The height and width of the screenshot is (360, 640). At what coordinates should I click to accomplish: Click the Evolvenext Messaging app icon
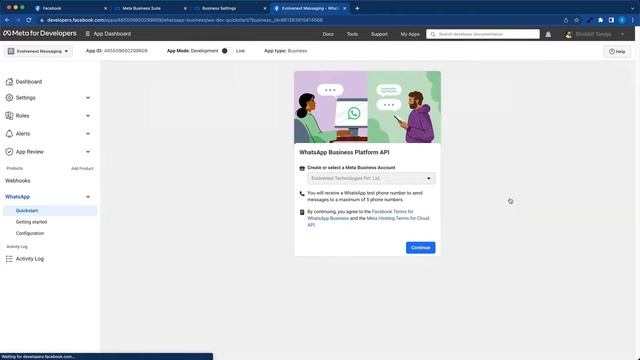click(x=11, y=51)
